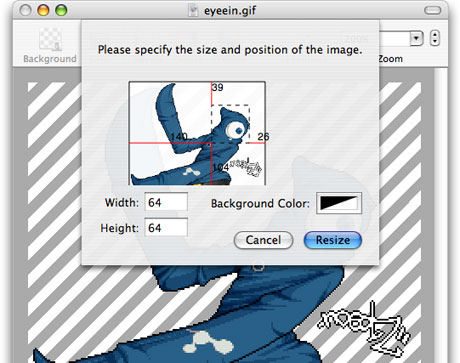Click the blue Resize button
This screenshot has height=363, width=460.
coord(333,240)
